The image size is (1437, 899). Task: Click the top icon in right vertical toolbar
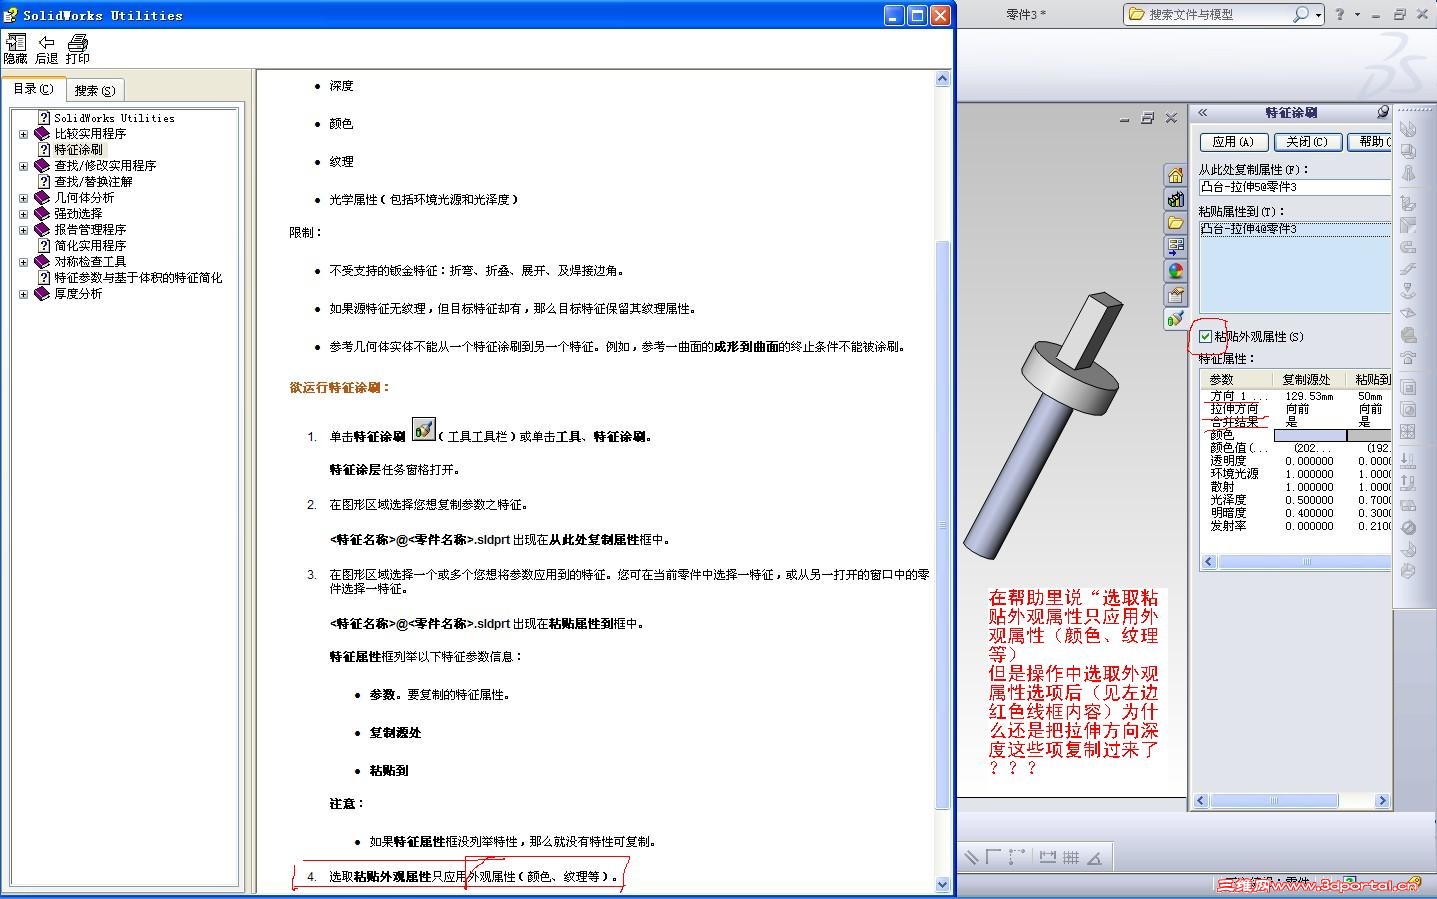(1408, 129)
